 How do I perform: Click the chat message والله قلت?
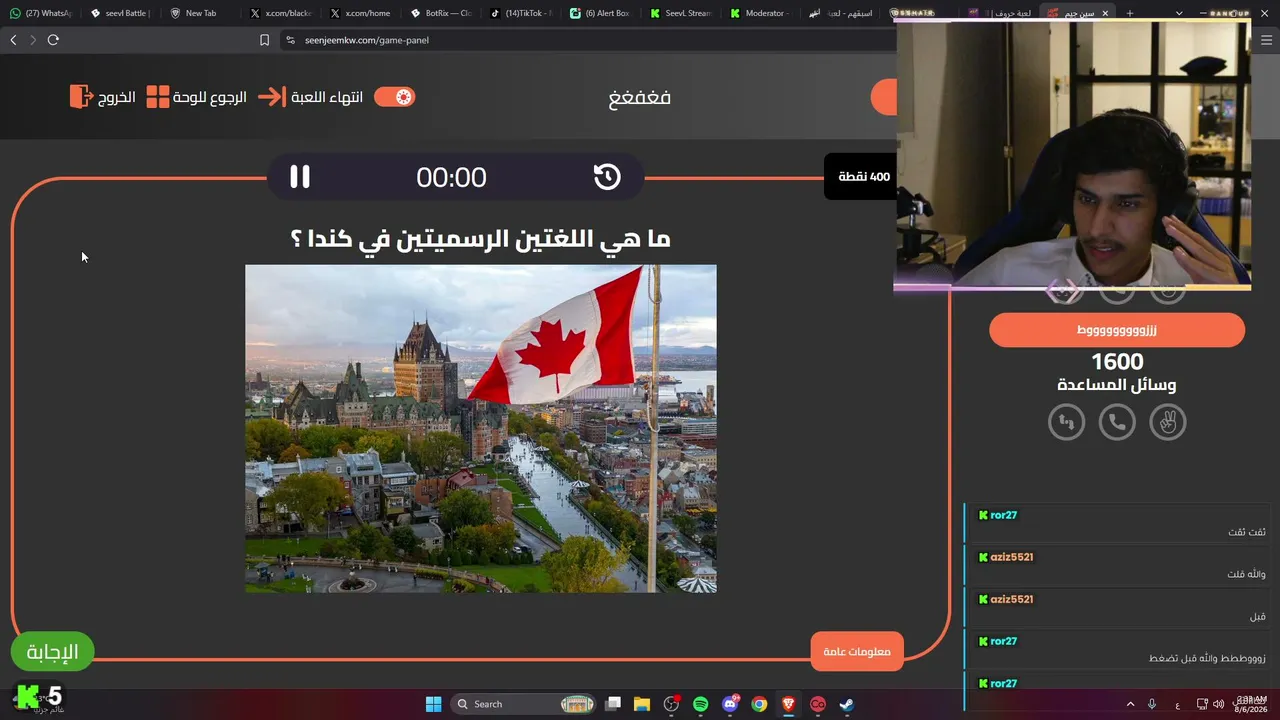1246,574
